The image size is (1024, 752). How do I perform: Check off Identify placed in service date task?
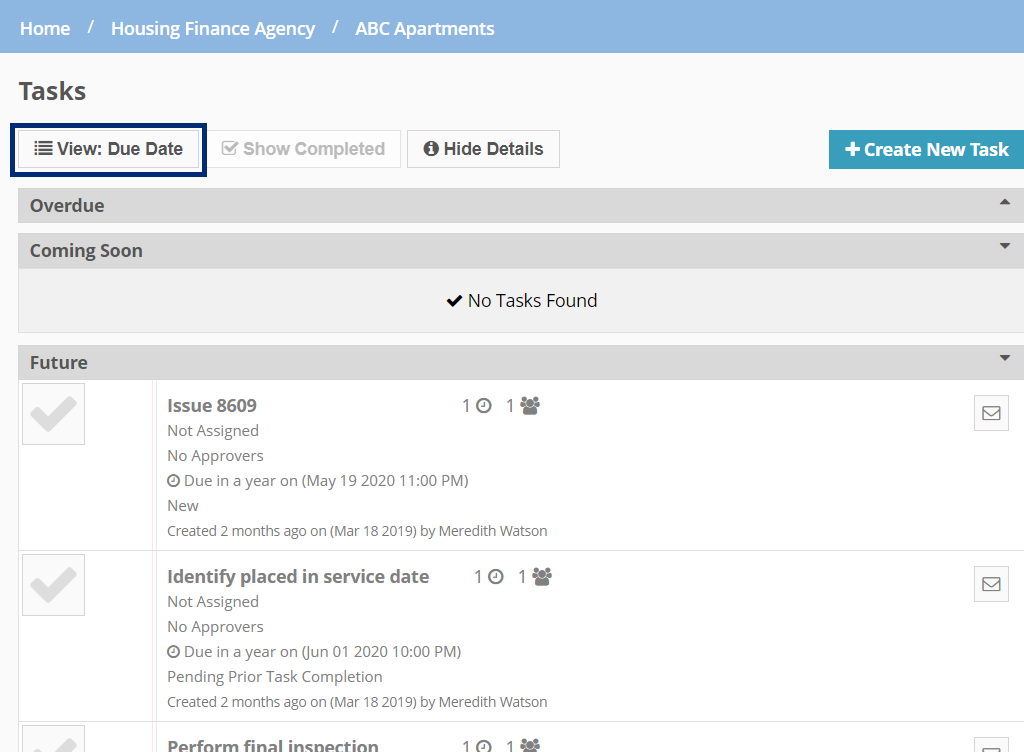pos(53,584)
